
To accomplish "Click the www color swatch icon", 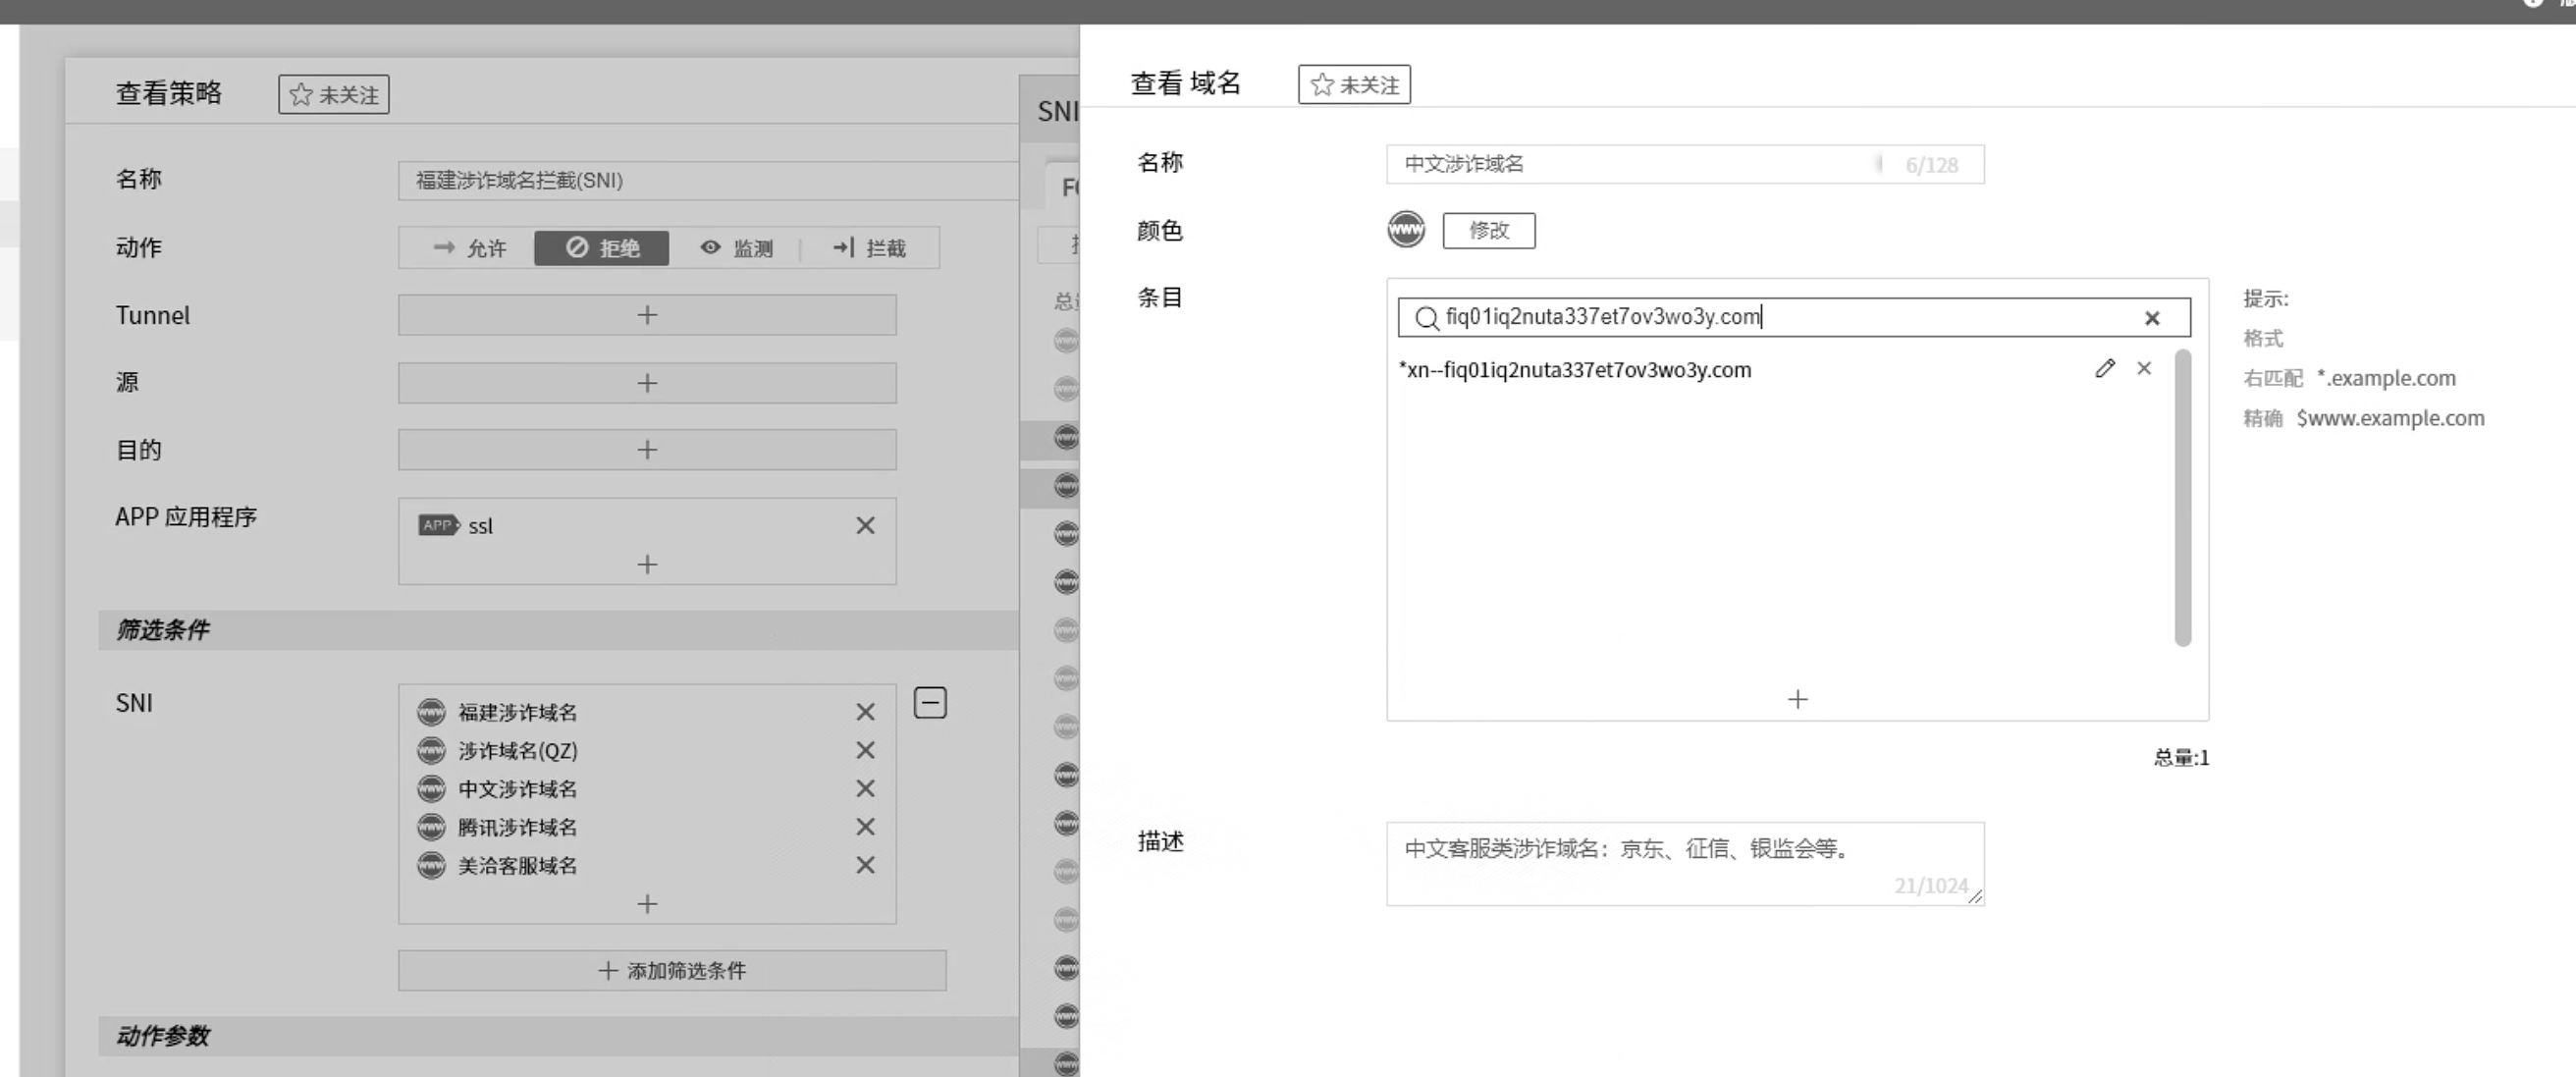I will click(1405, 230).
